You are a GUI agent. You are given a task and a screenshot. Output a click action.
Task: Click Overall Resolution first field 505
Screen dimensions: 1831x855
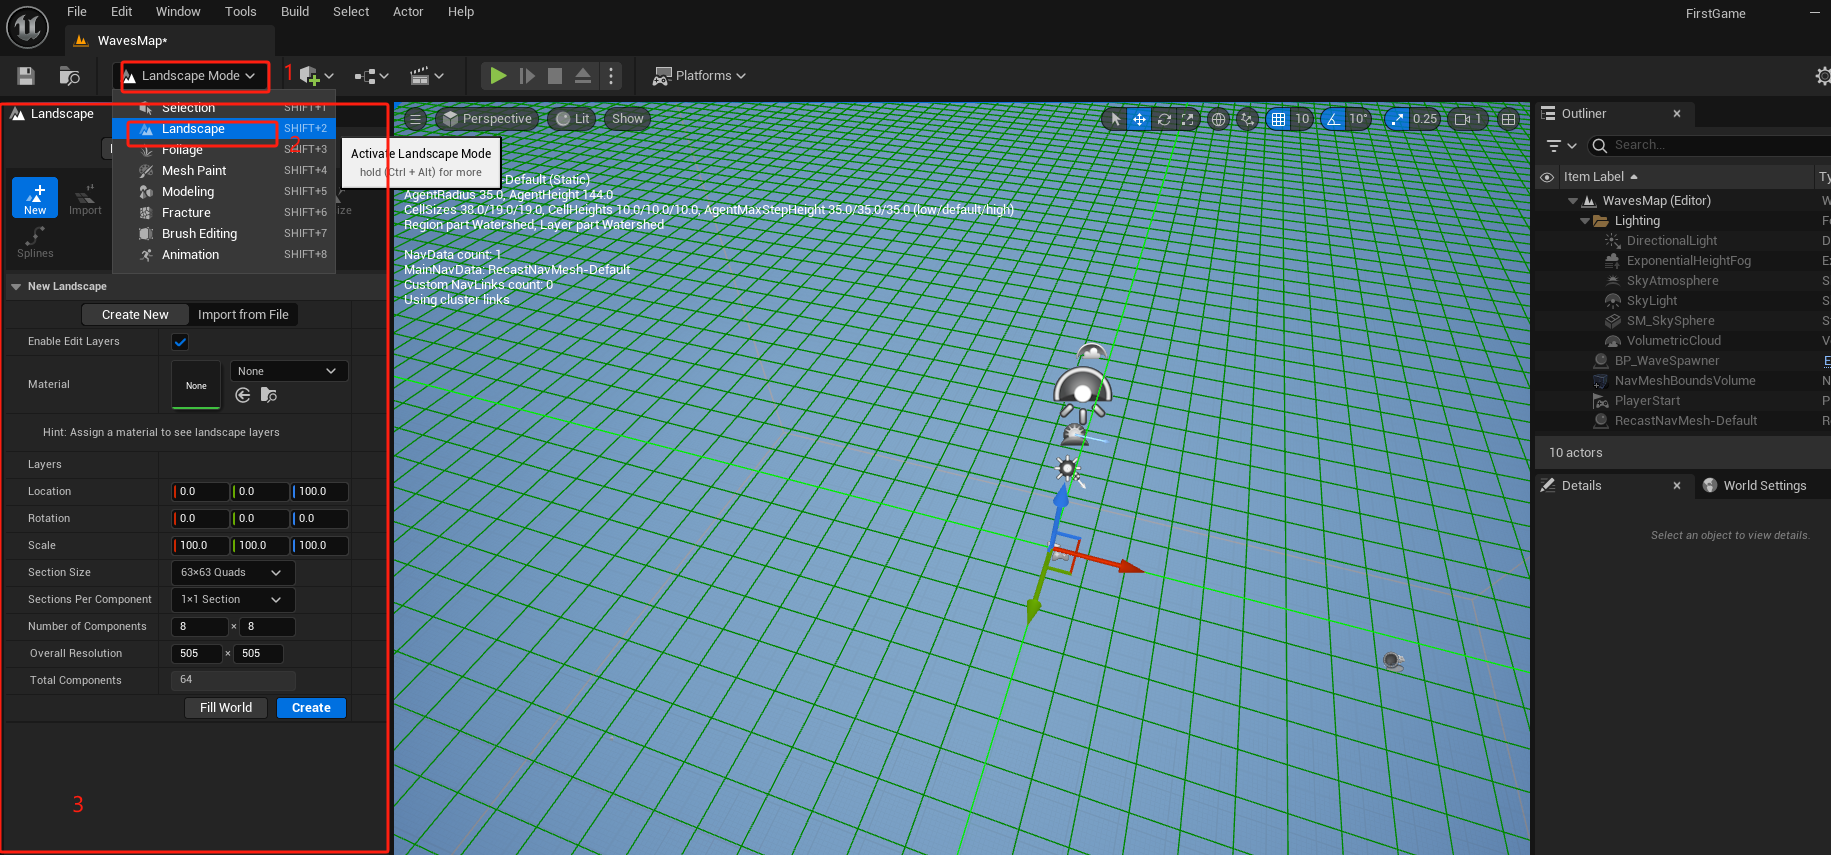[197, 654]
